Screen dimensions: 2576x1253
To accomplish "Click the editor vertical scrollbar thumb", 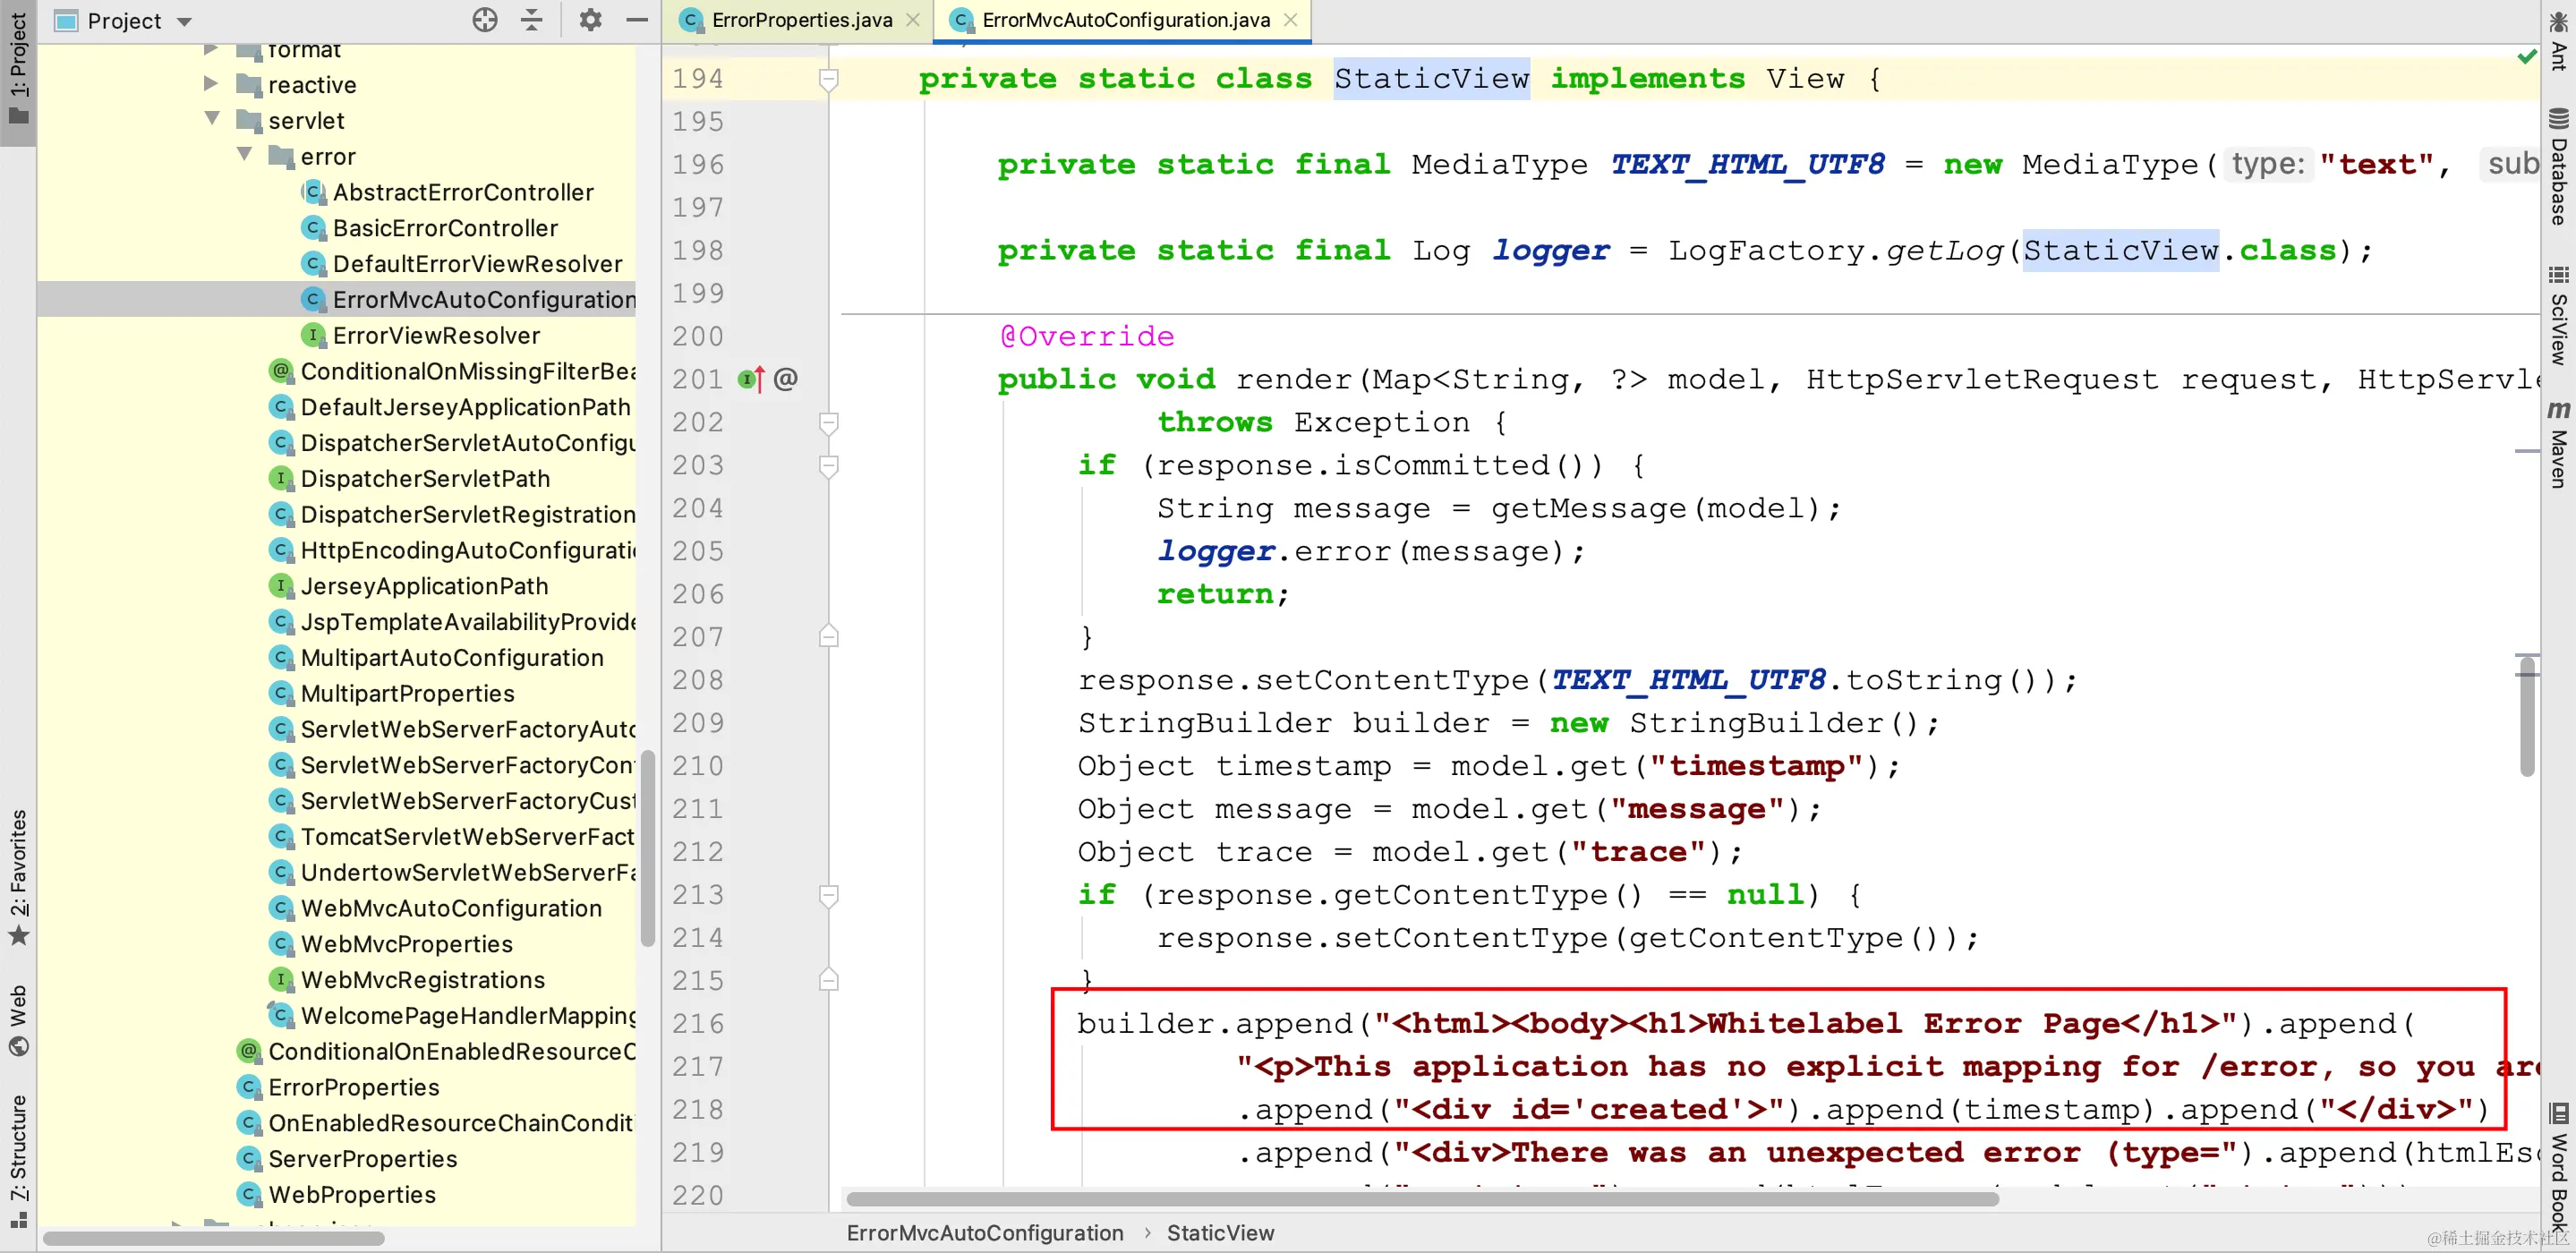I will [2526, 717].
